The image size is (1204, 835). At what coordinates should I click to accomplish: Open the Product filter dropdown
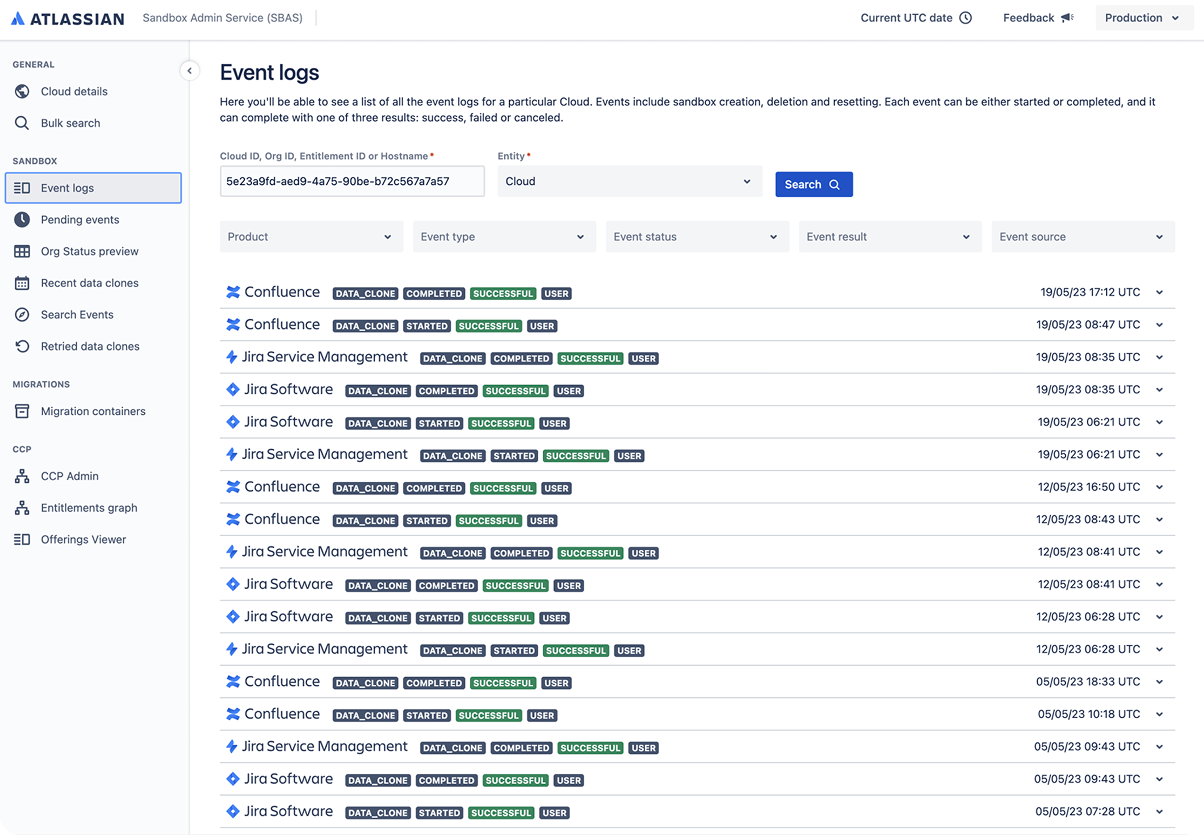310,237
